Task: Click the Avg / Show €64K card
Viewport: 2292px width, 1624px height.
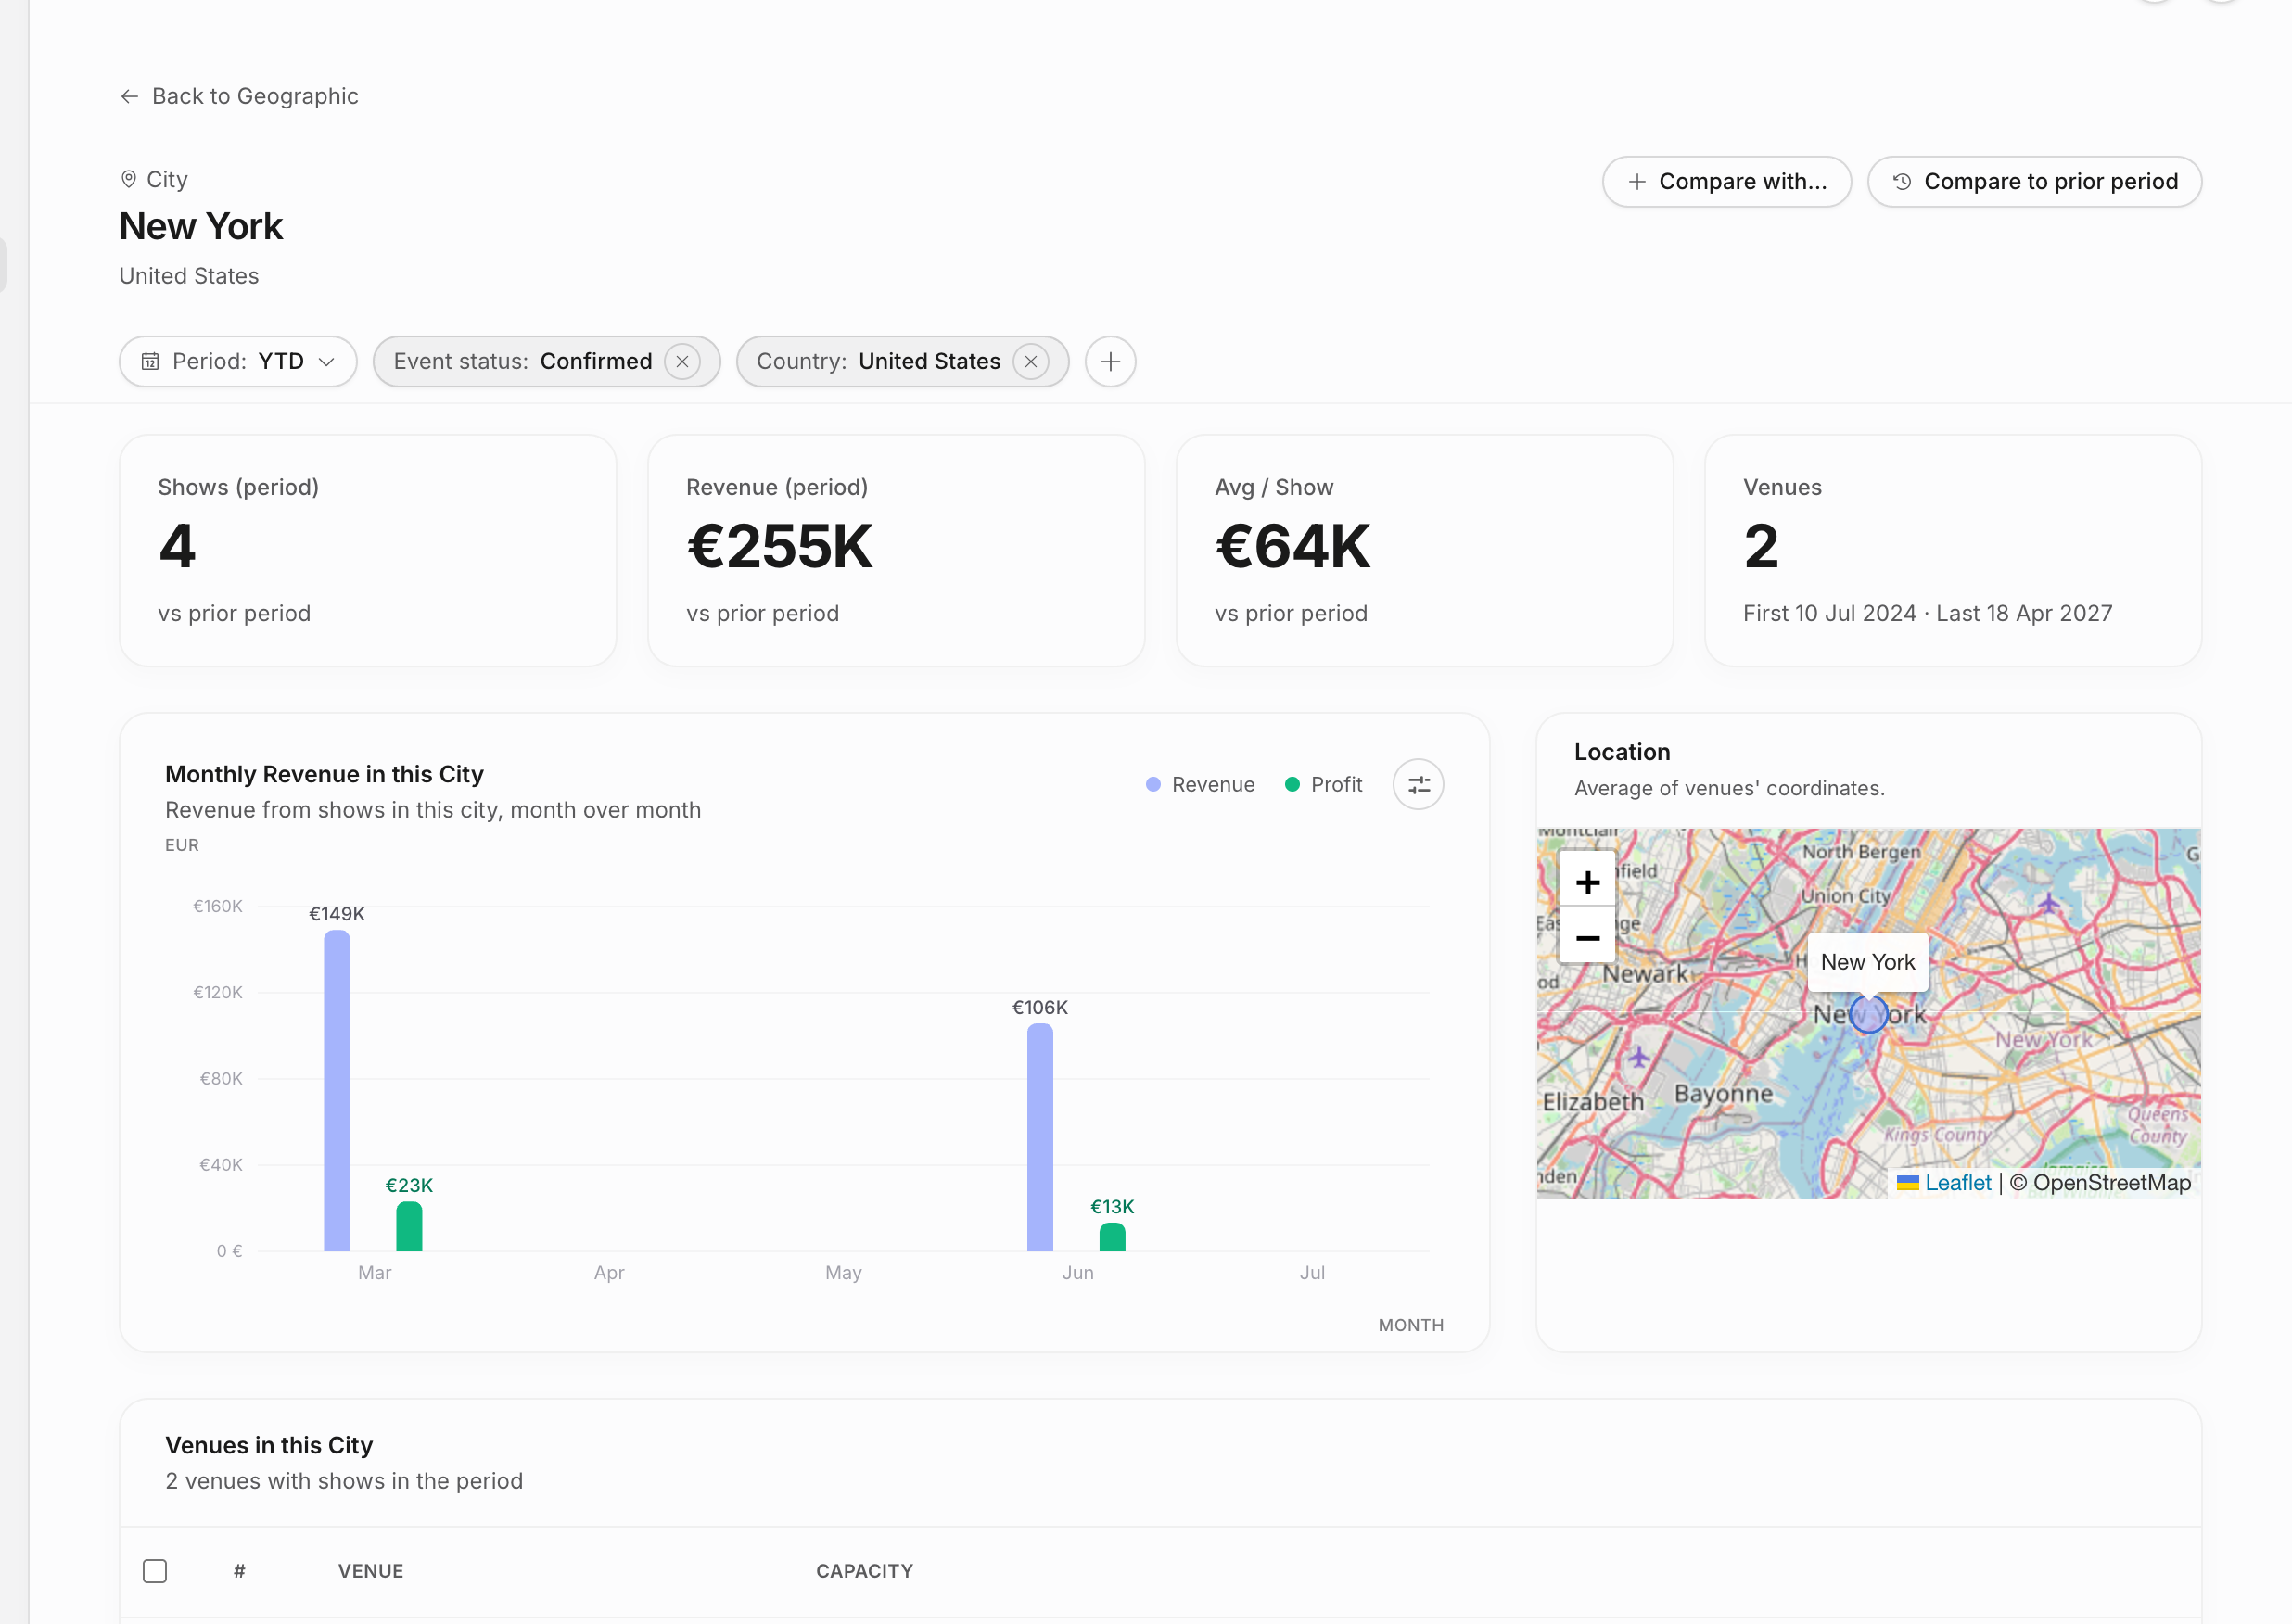Action: coord(1424,550)
